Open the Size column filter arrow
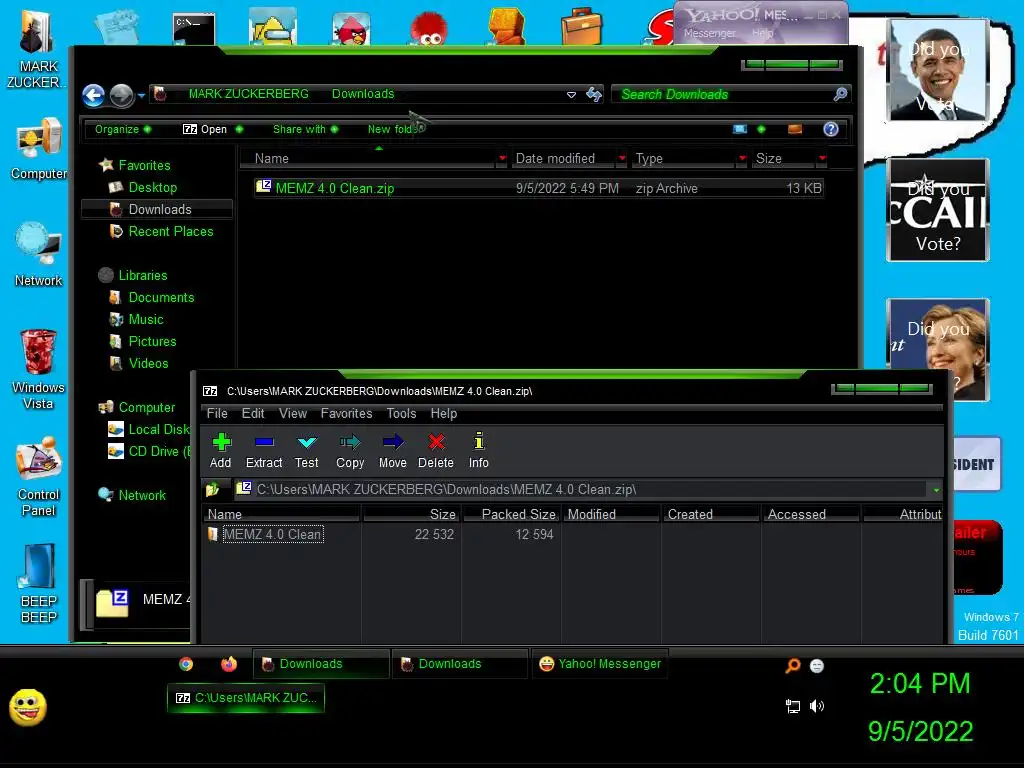The image size is (1024, 768). [x=822, y=158]
